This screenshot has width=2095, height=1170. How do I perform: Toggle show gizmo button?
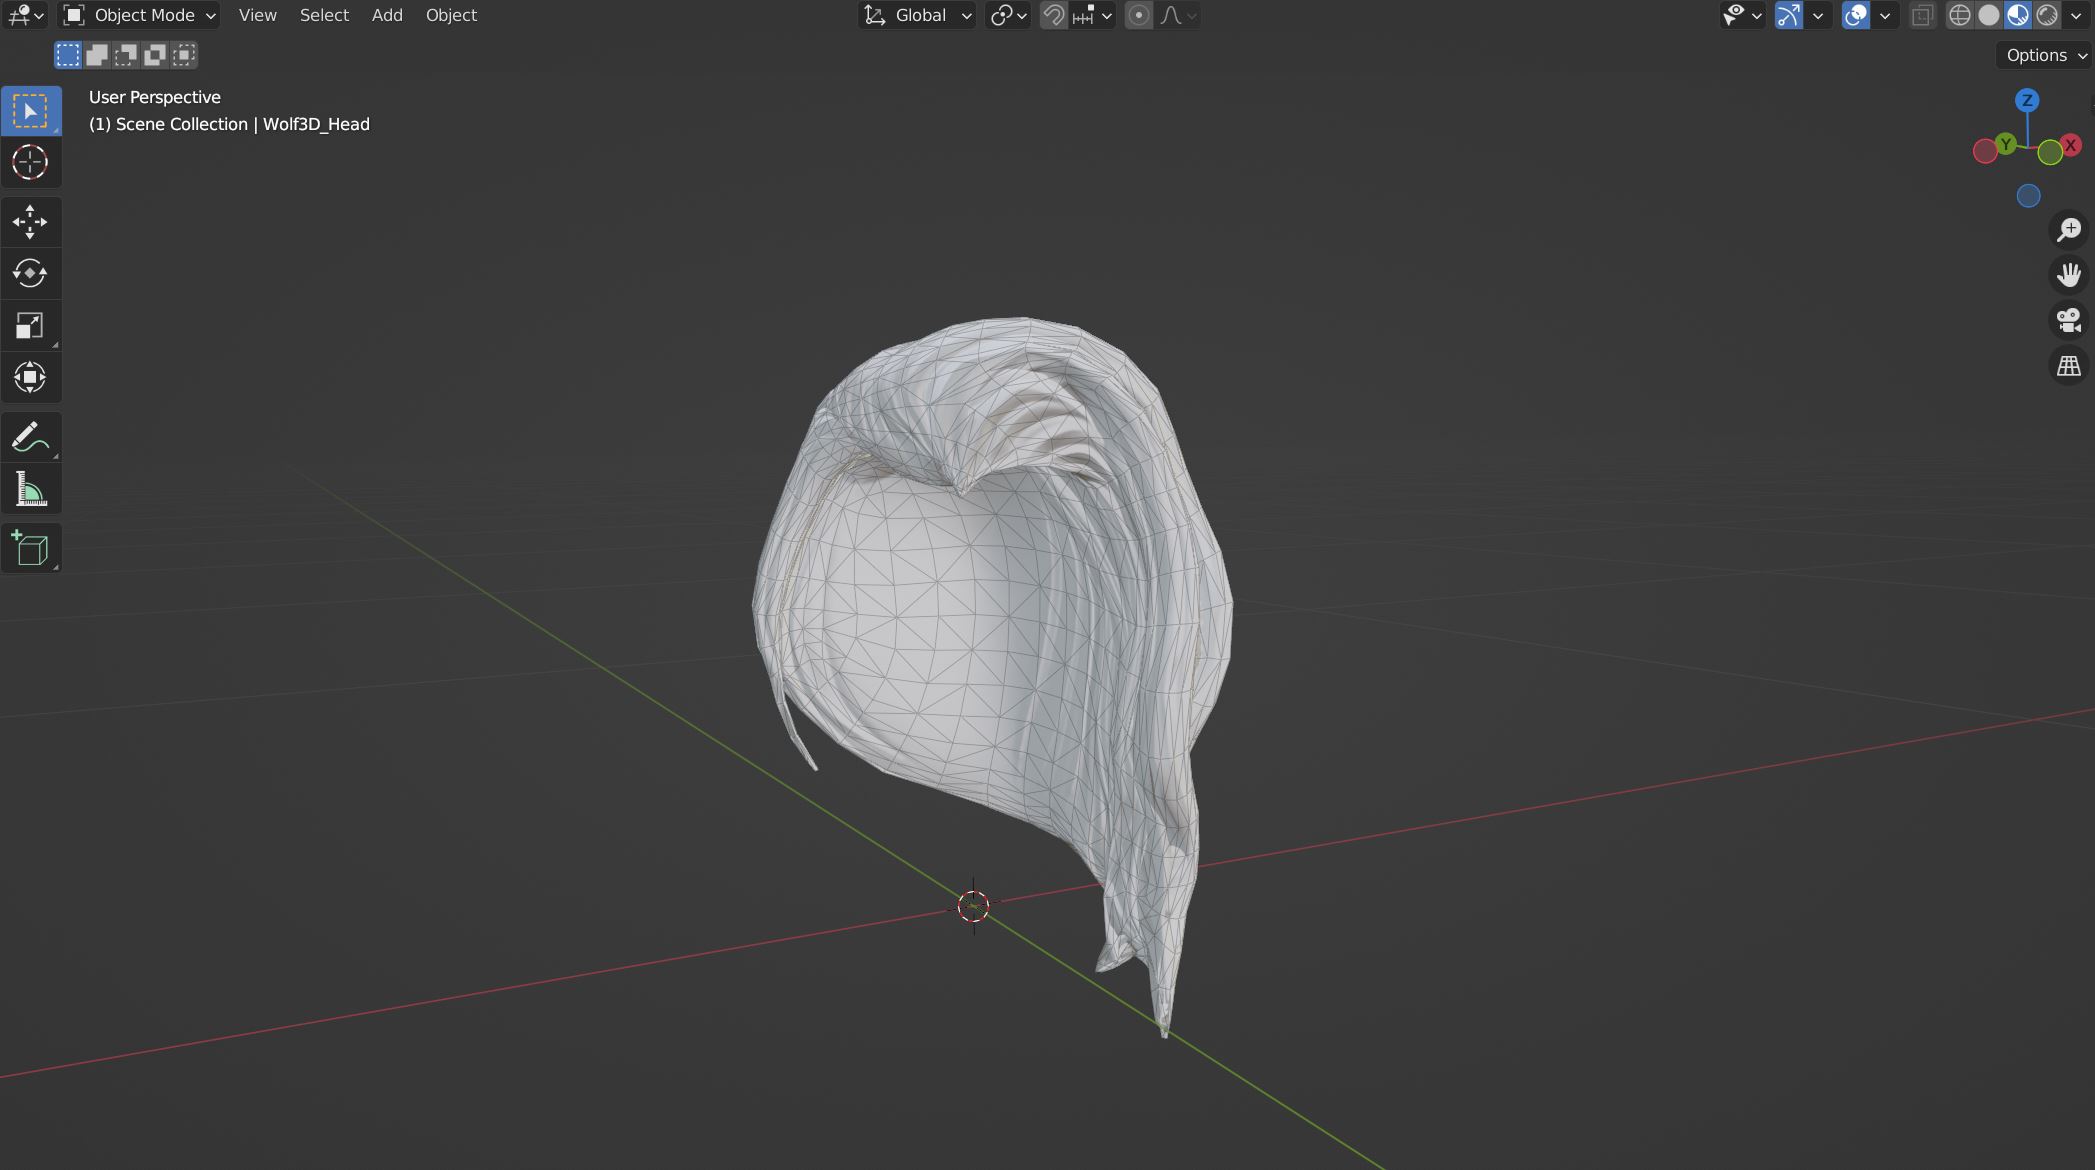(x=1788, y=15)
